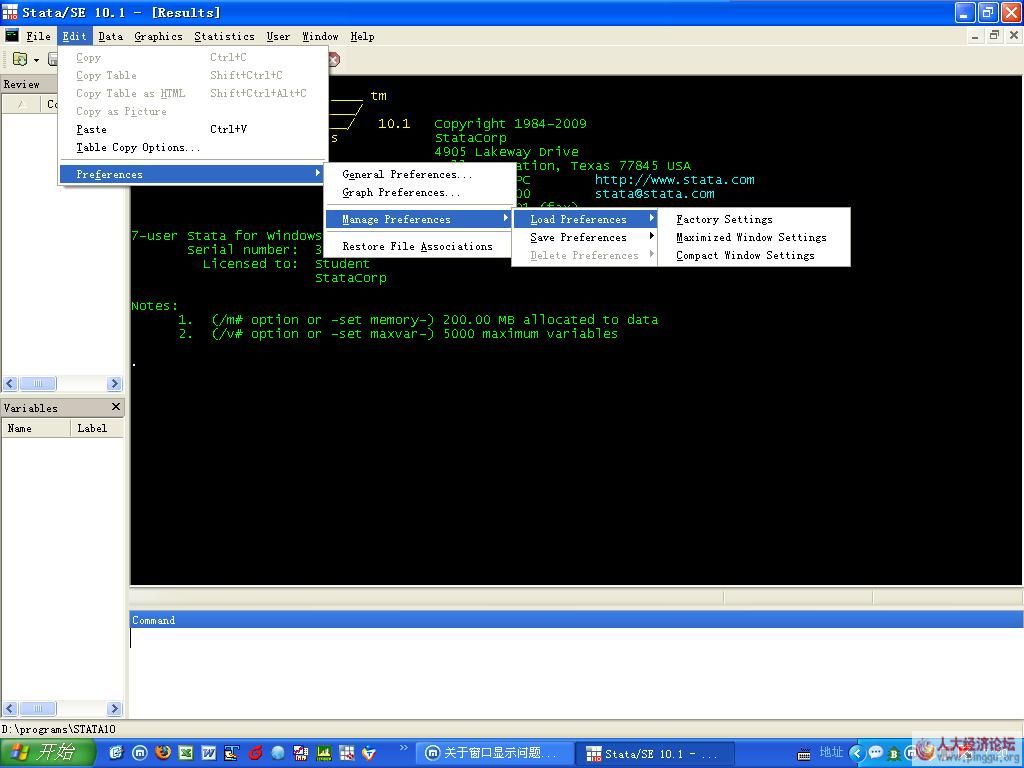Click Restore File Associations
The width and height of the screenshot is (1024, 768).
pos(417,246)
